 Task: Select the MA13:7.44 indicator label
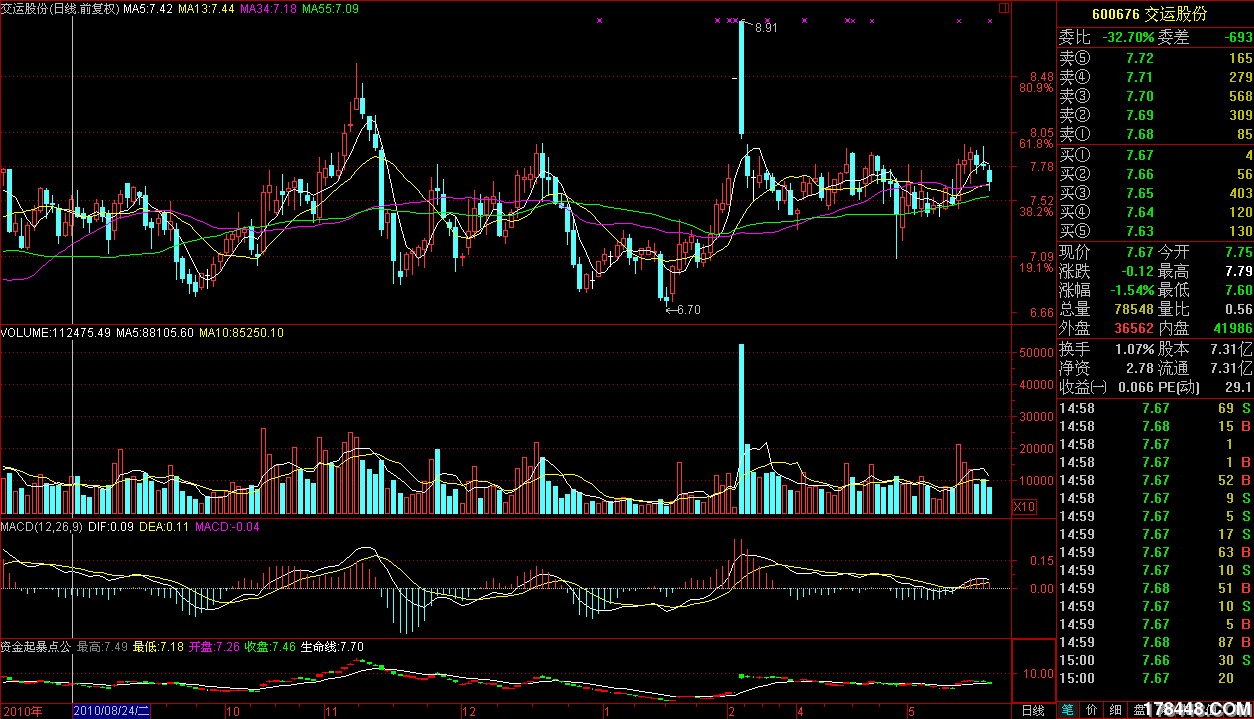tap(207, 8)
